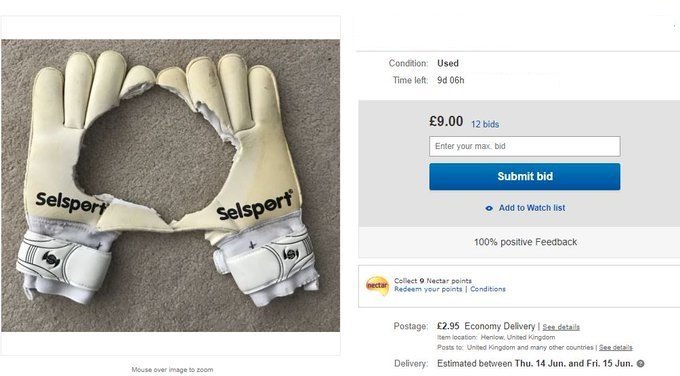Viewport: 680px width, 376px height.
Task: Click the goalkeeper gloves product image
Action: click(170, 186)
